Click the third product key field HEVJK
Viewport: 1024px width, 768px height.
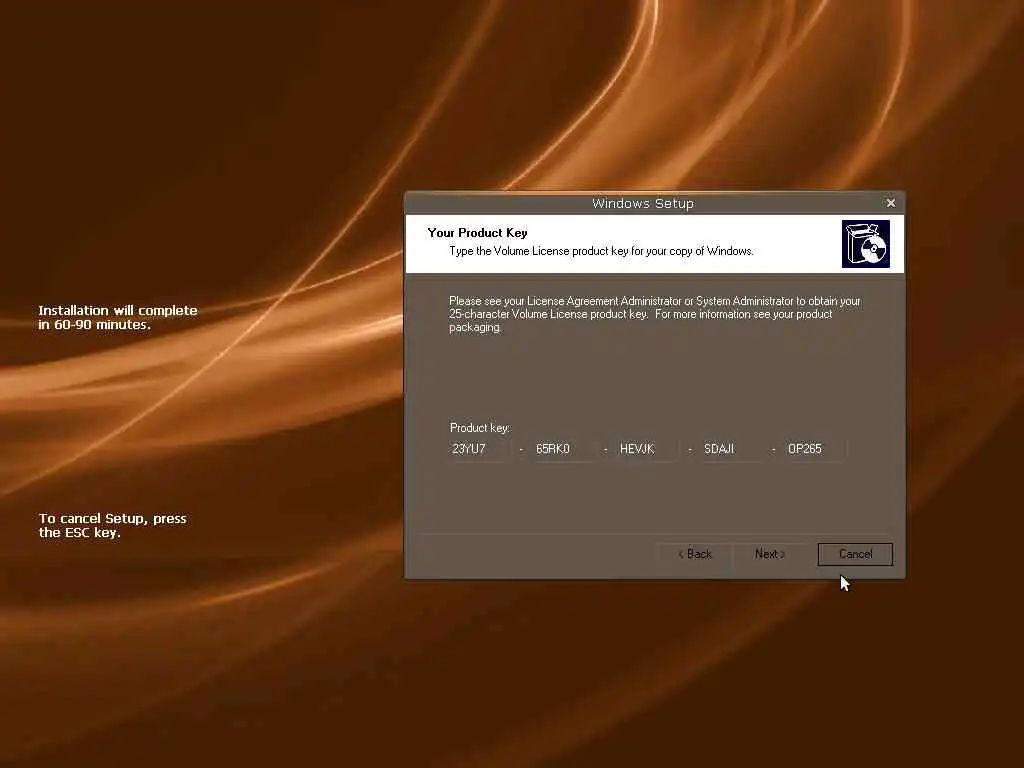647,449
